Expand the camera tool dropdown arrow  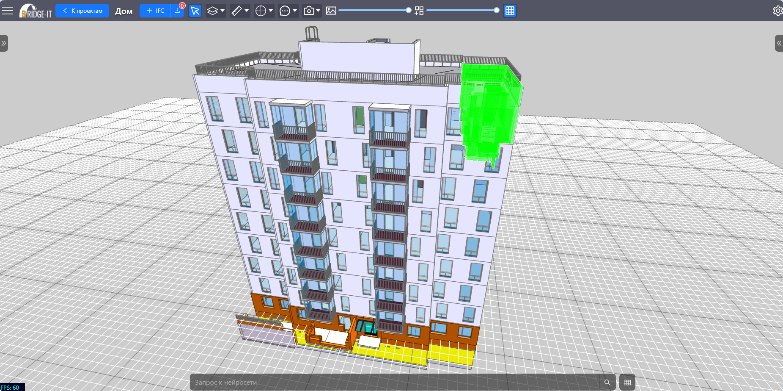(x=319, y=10)
